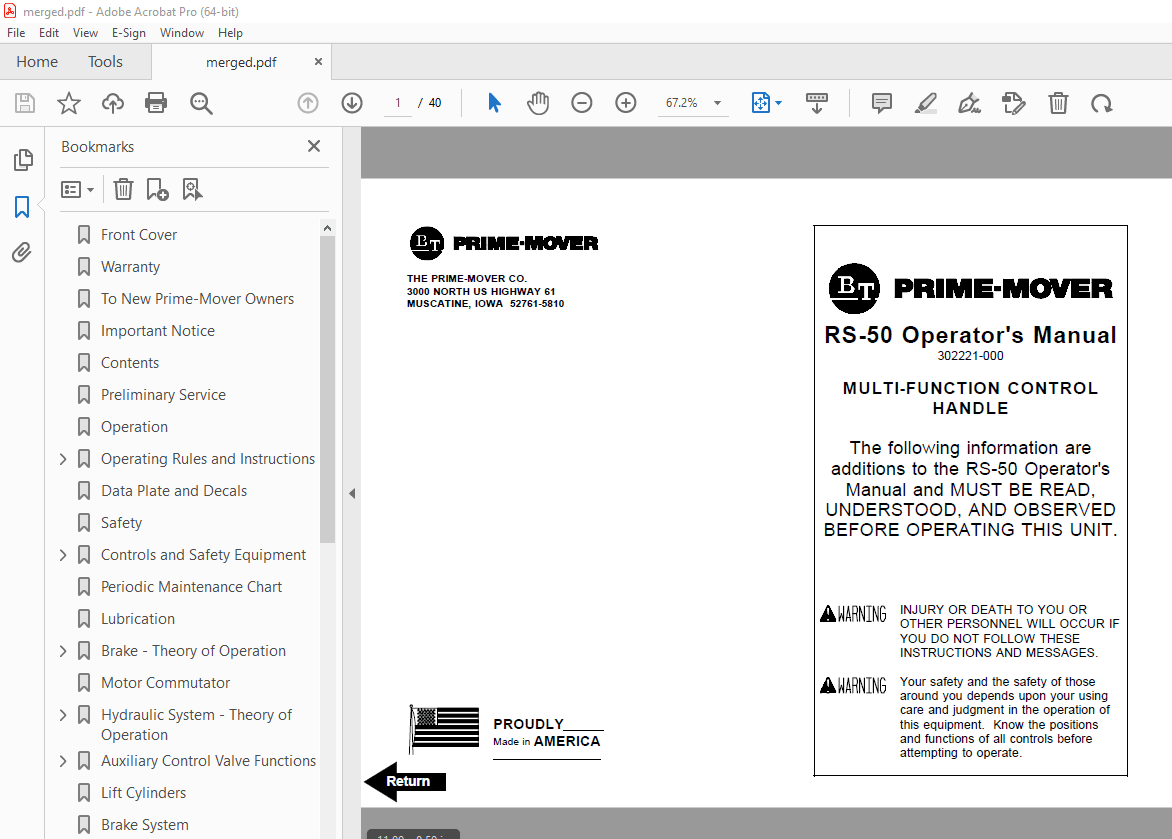1172x839 pixels.
Task: Select the Highlight text tool
Action: click(x=925, y=103)
